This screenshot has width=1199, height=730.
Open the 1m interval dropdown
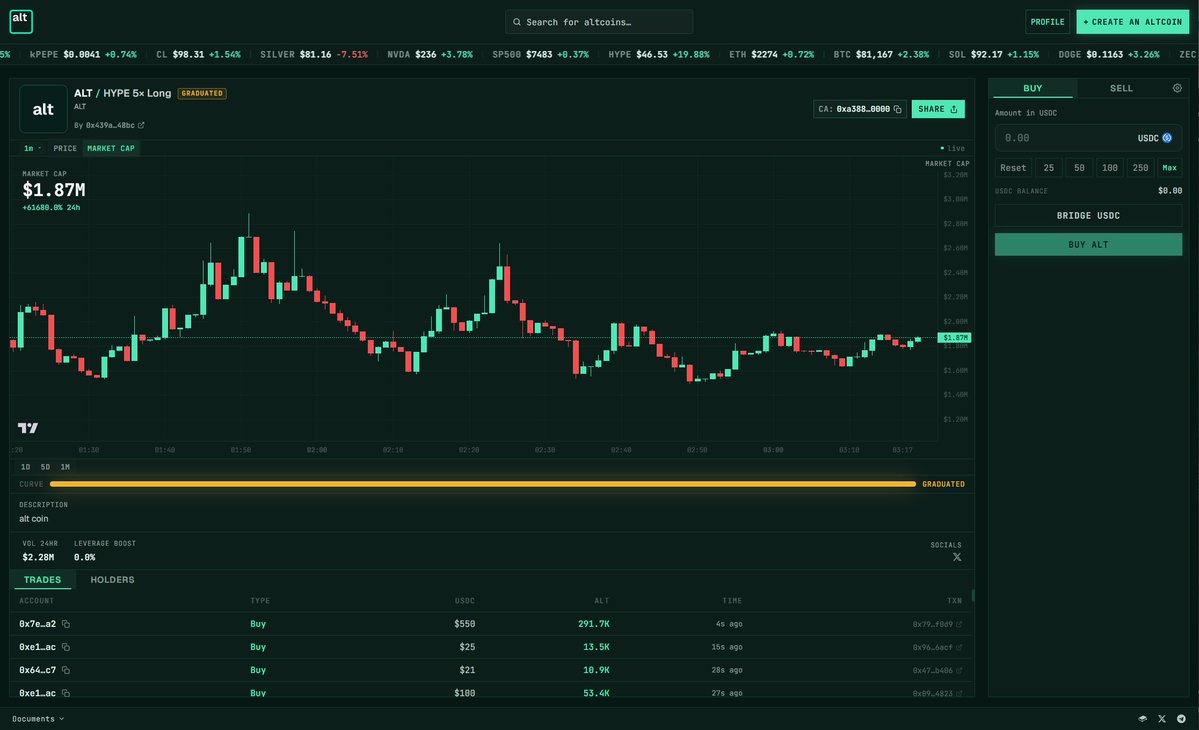(x=31, y=148)
